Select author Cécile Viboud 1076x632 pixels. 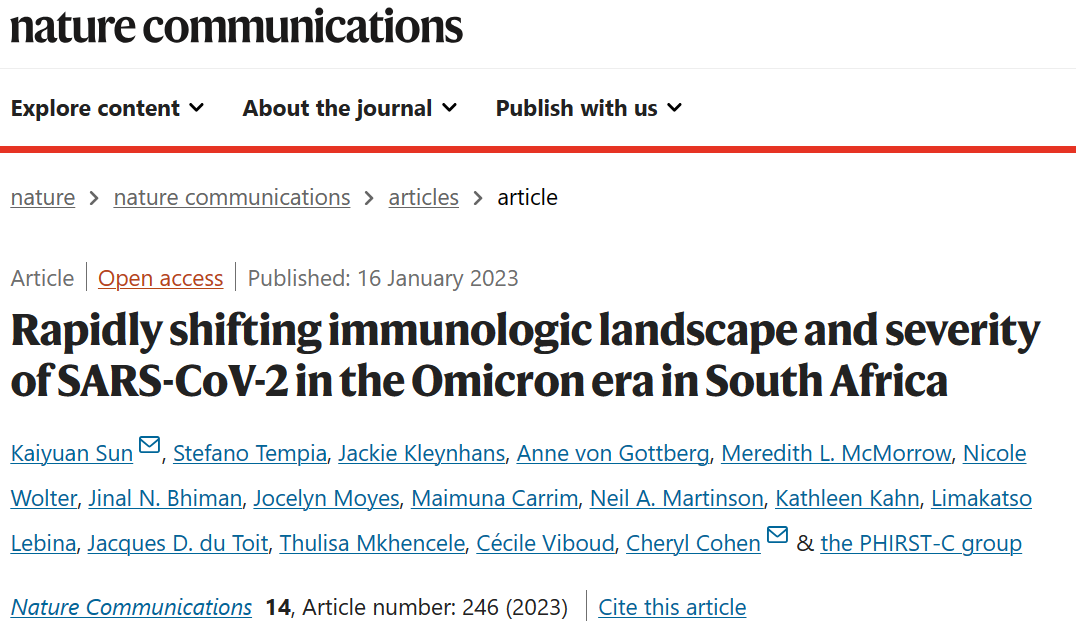pyautogui.click(x=546, y=543)
